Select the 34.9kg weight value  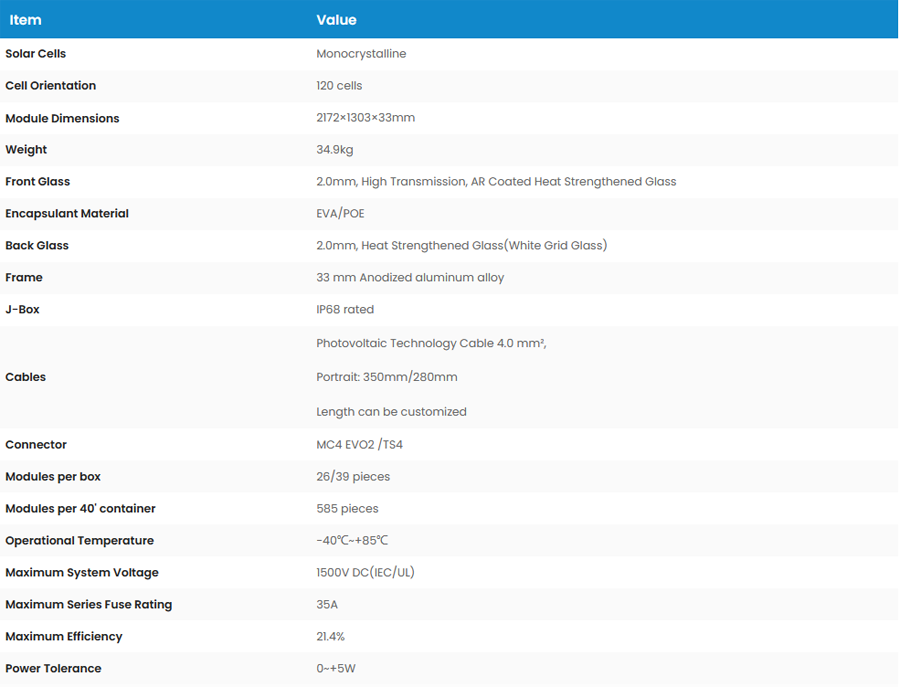[335, 150]
